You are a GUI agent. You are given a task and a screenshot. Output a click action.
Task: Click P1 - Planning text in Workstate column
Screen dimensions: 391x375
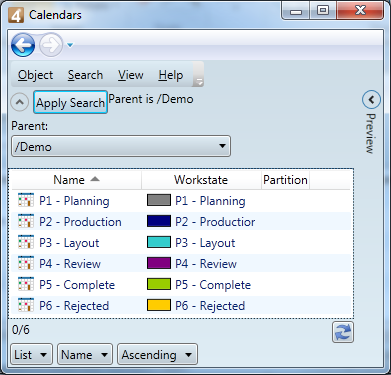pyautogui.click(x=210, y=201)
